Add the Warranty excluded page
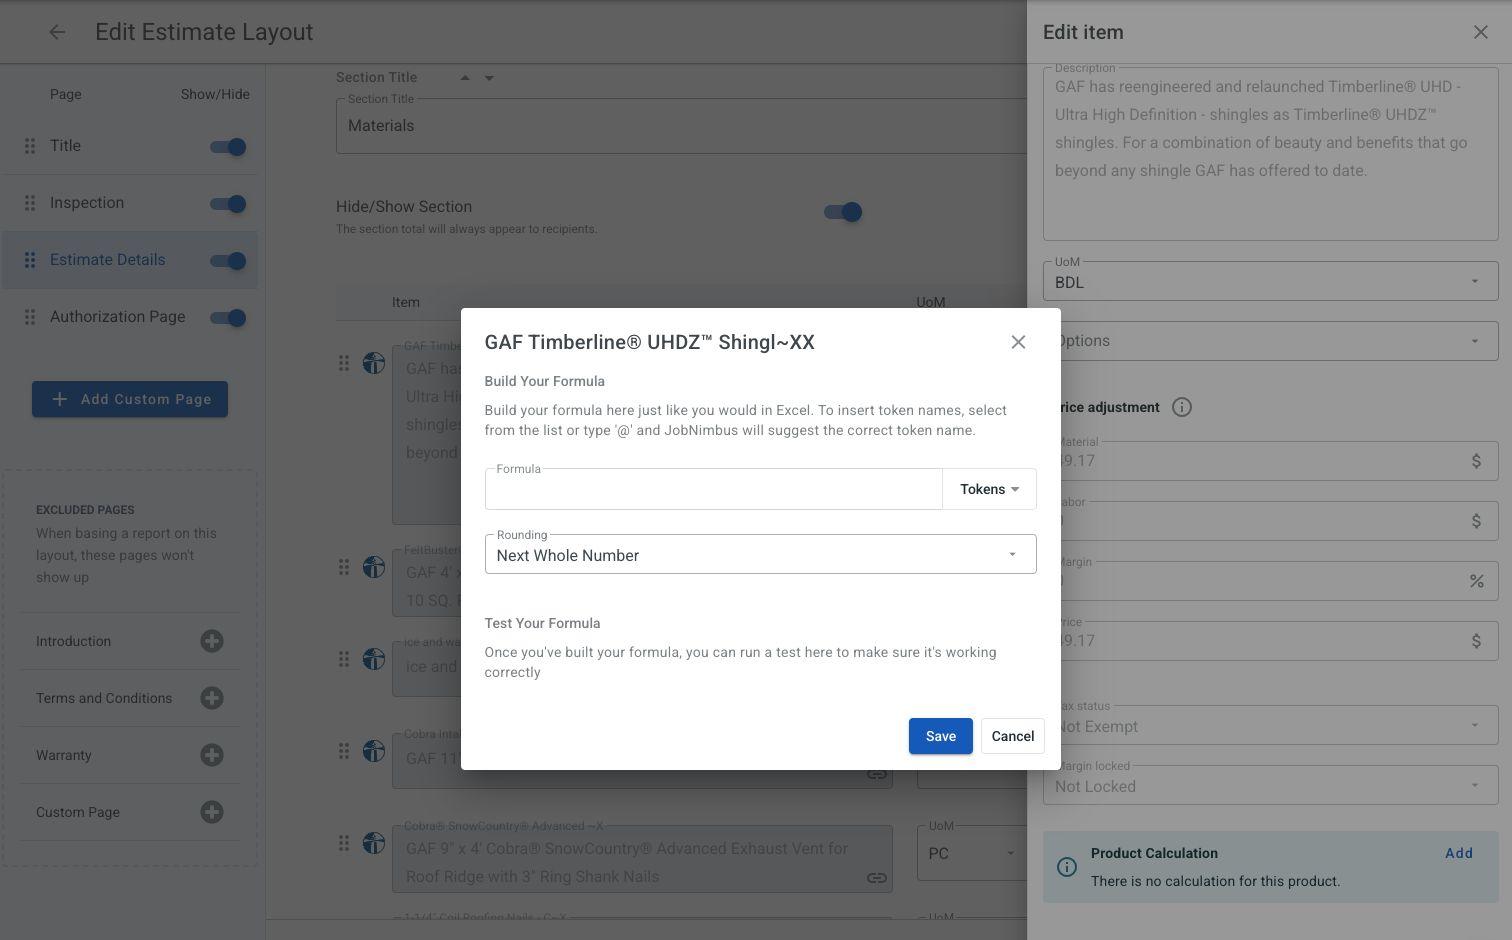1512x940 pixels. 211,755
